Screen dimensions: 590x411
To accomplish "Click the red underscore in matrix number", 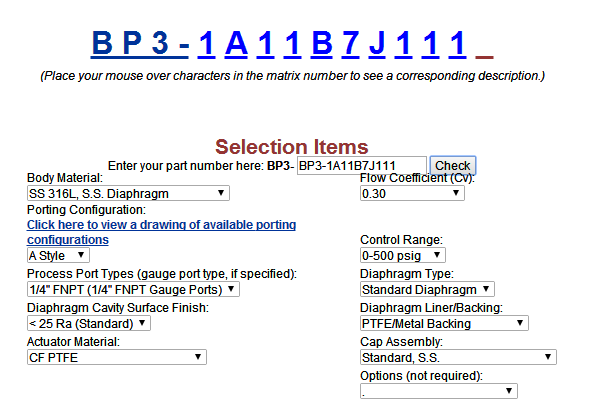I will [x=484, y=56].
